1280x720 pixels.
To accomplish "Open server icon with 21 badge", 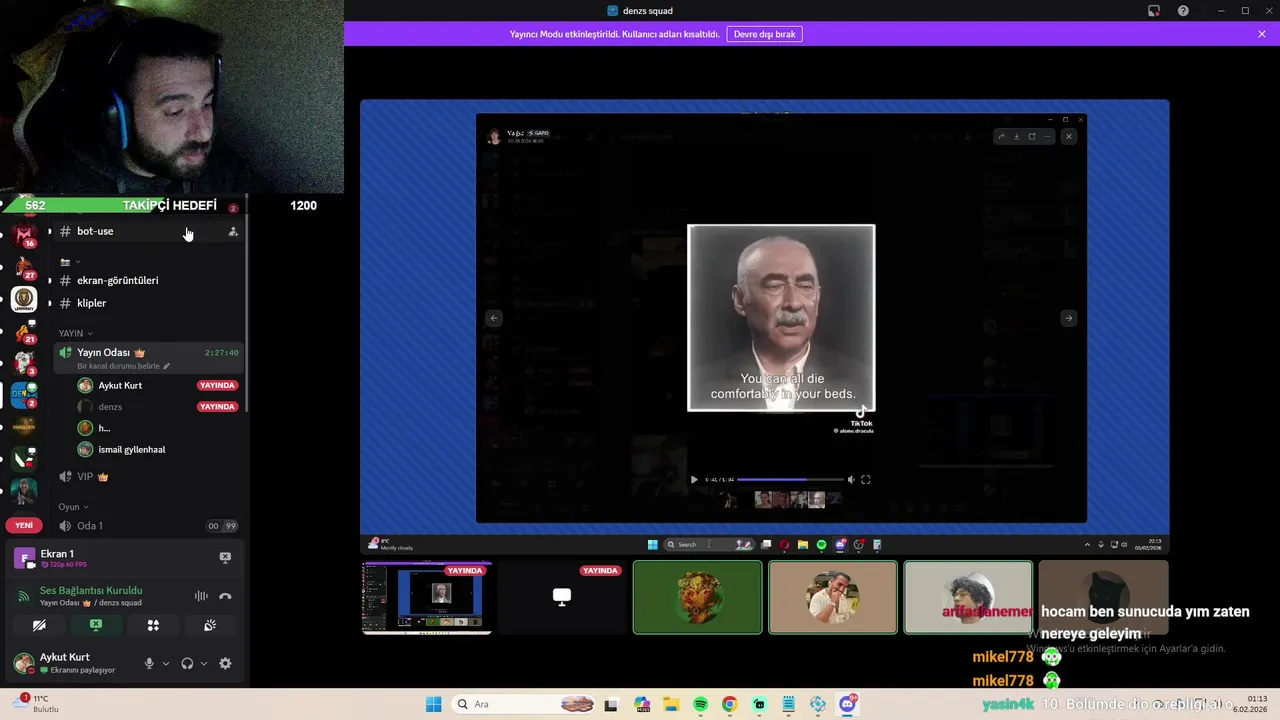I will click(24, 331).
